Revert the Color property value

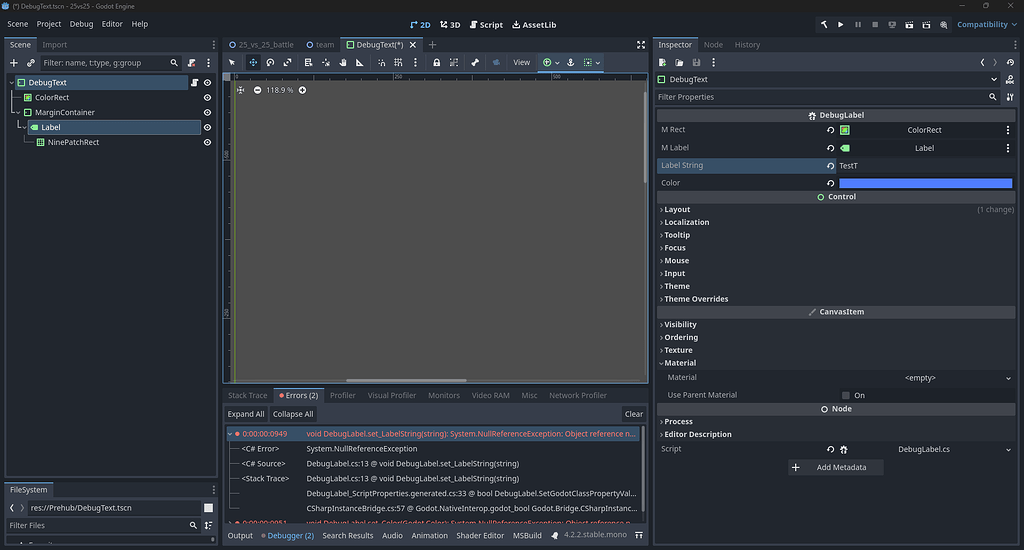pos(831,184)
